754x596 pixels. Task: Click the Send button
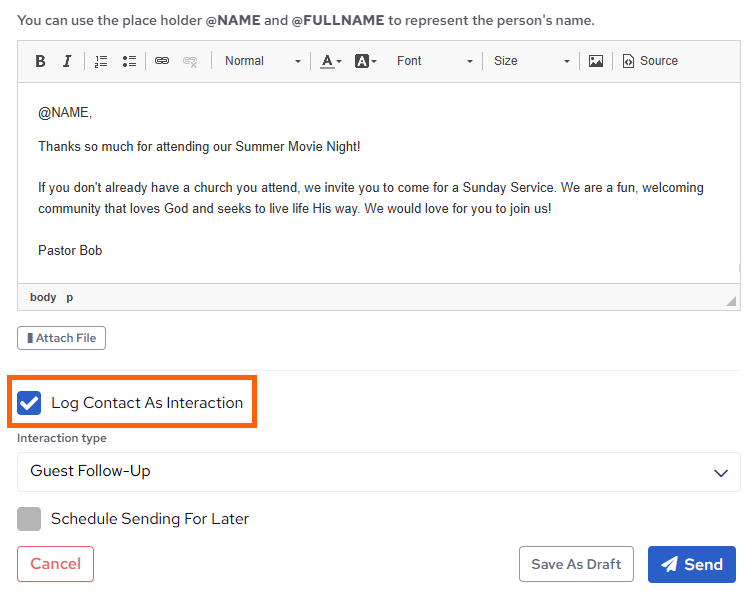coord(691,564)
